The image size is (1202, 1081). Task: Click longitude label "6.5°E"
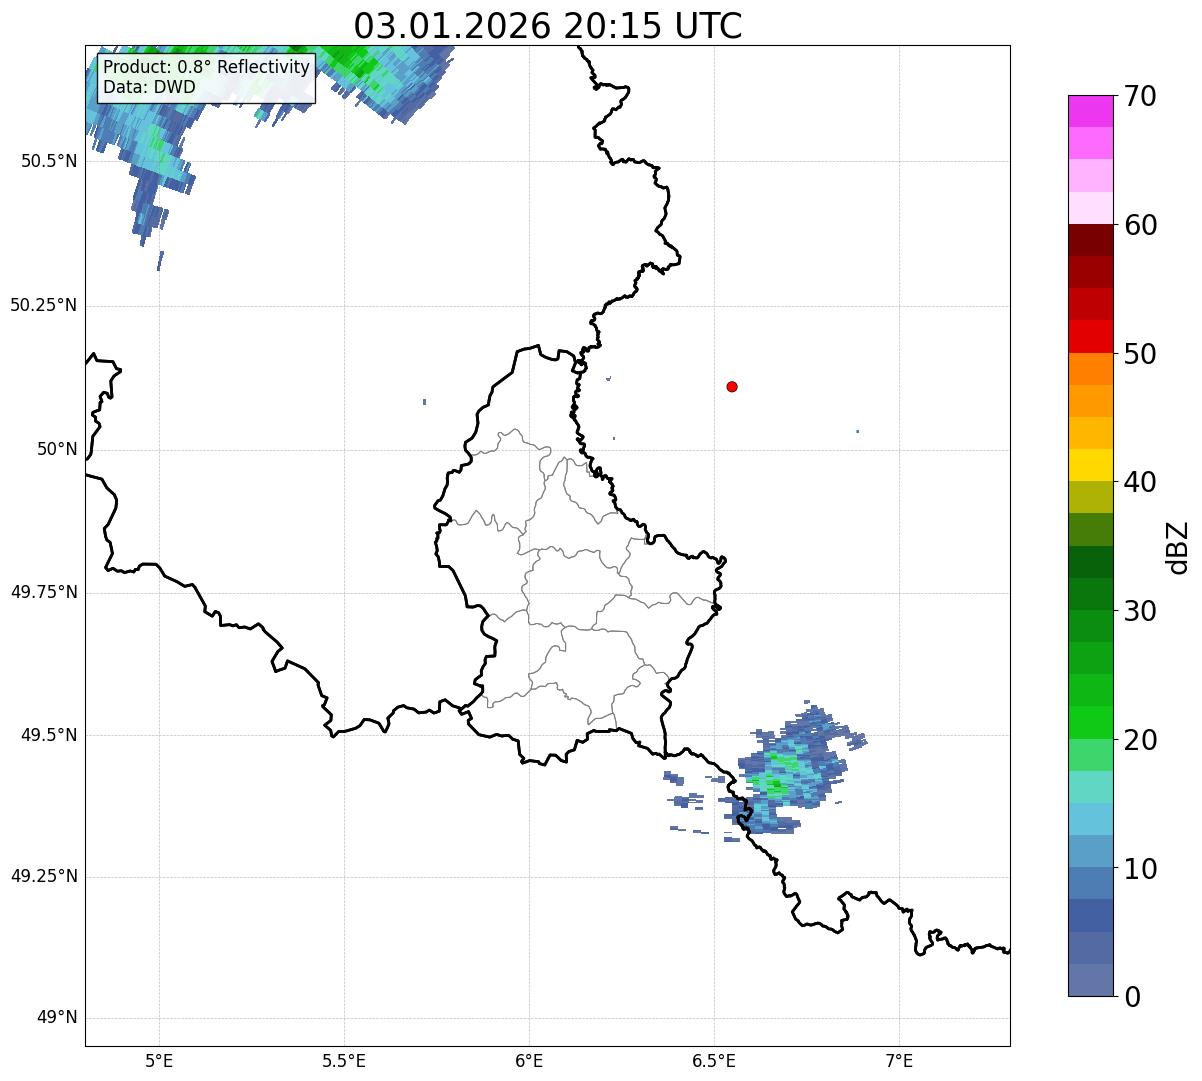click(714, 1060)
